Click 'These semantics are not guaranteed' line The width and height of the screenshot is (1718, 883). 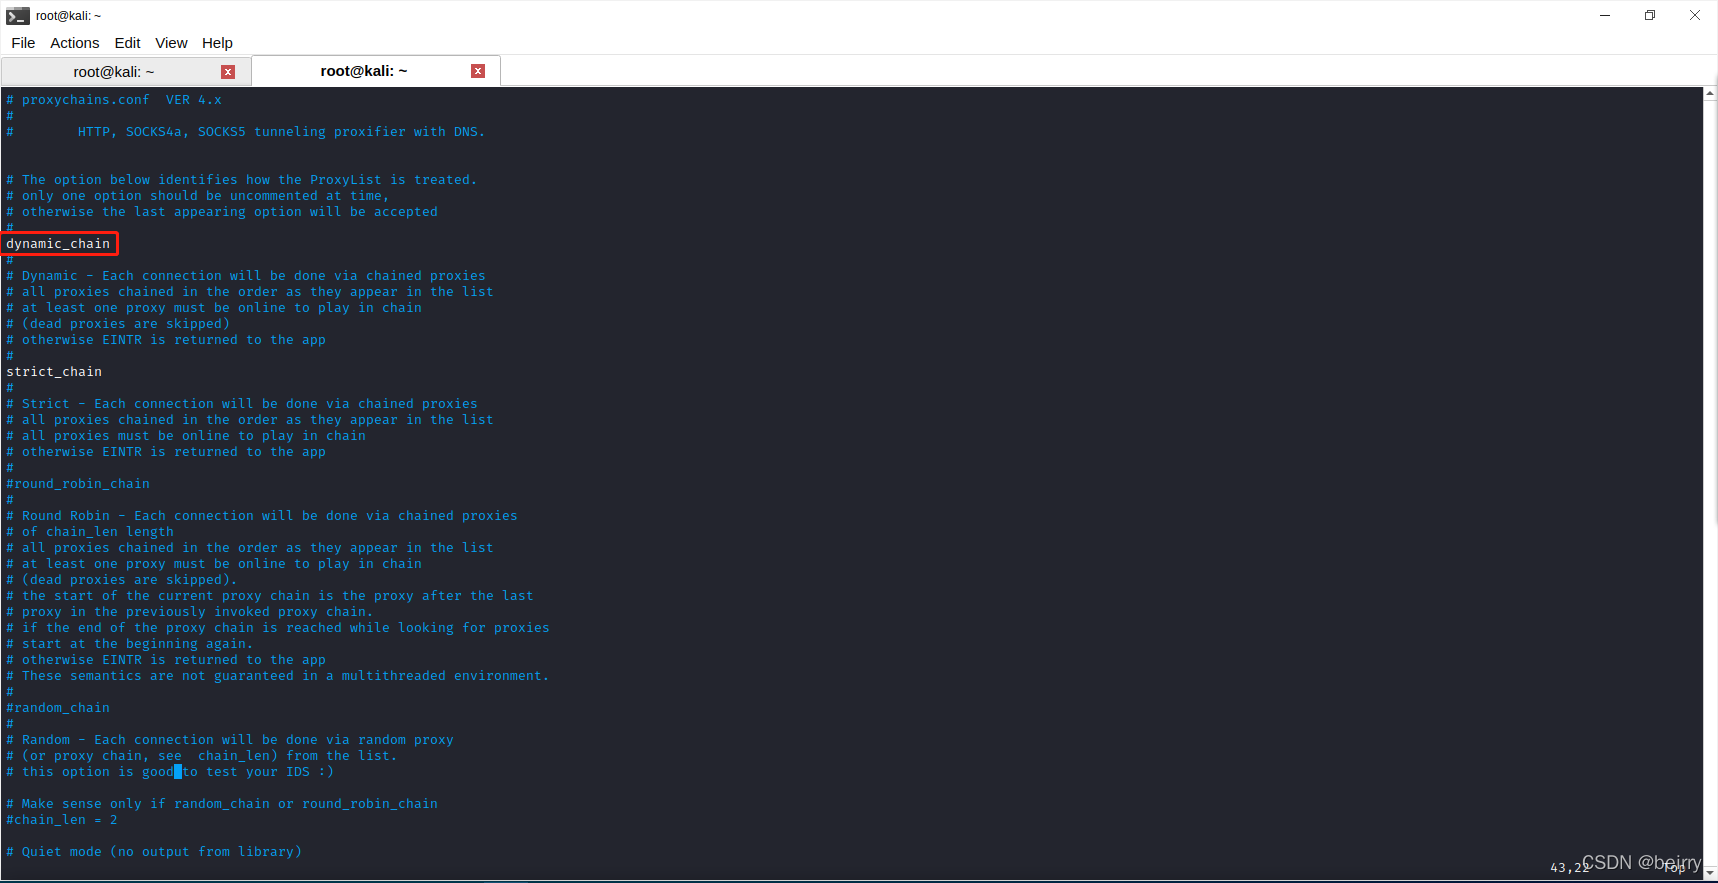(278, 676)
